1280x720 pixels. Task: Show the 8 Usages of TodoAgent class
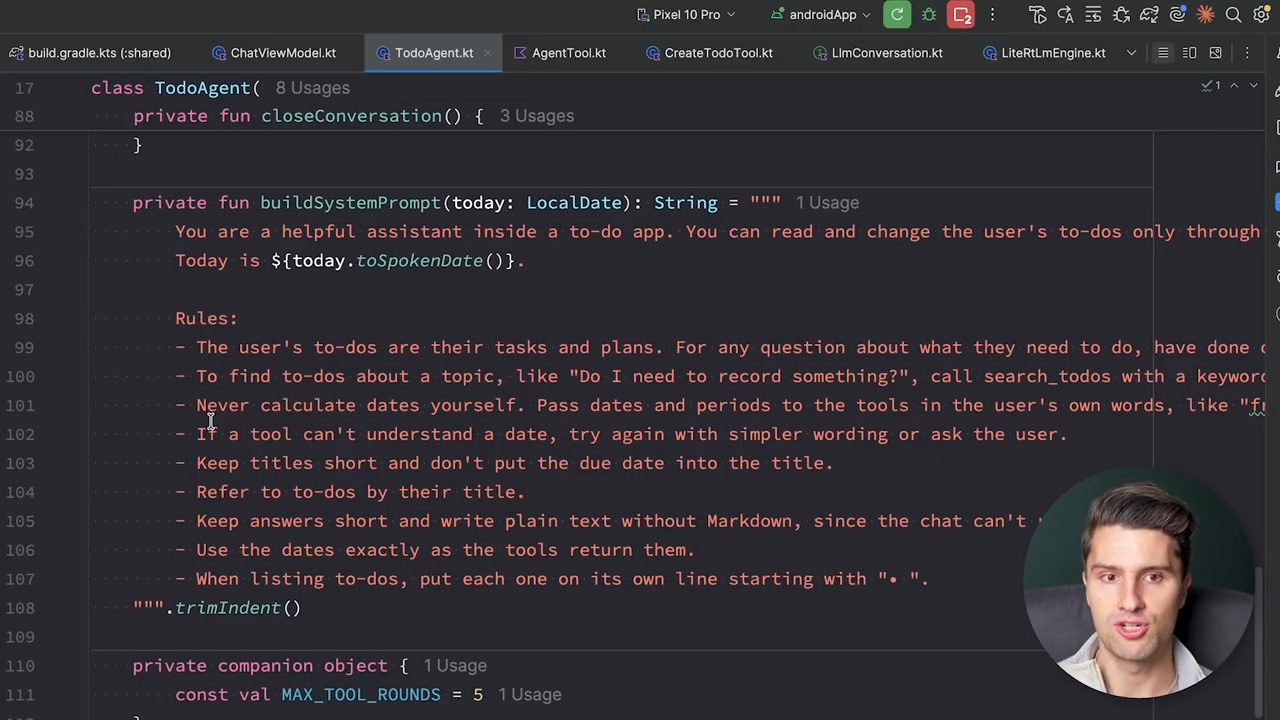click(x=312, y=88)
